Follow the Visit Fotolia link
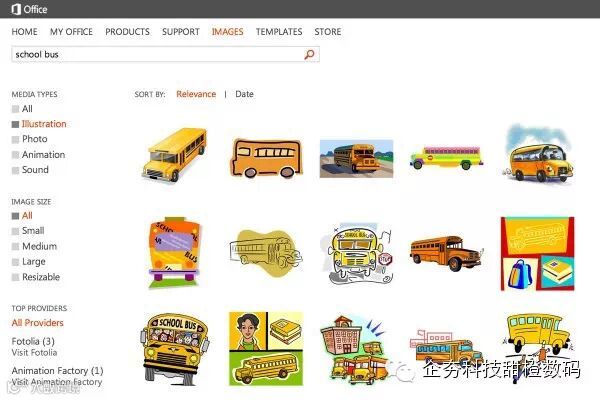600x400 pixels. (x=34, y=353)
